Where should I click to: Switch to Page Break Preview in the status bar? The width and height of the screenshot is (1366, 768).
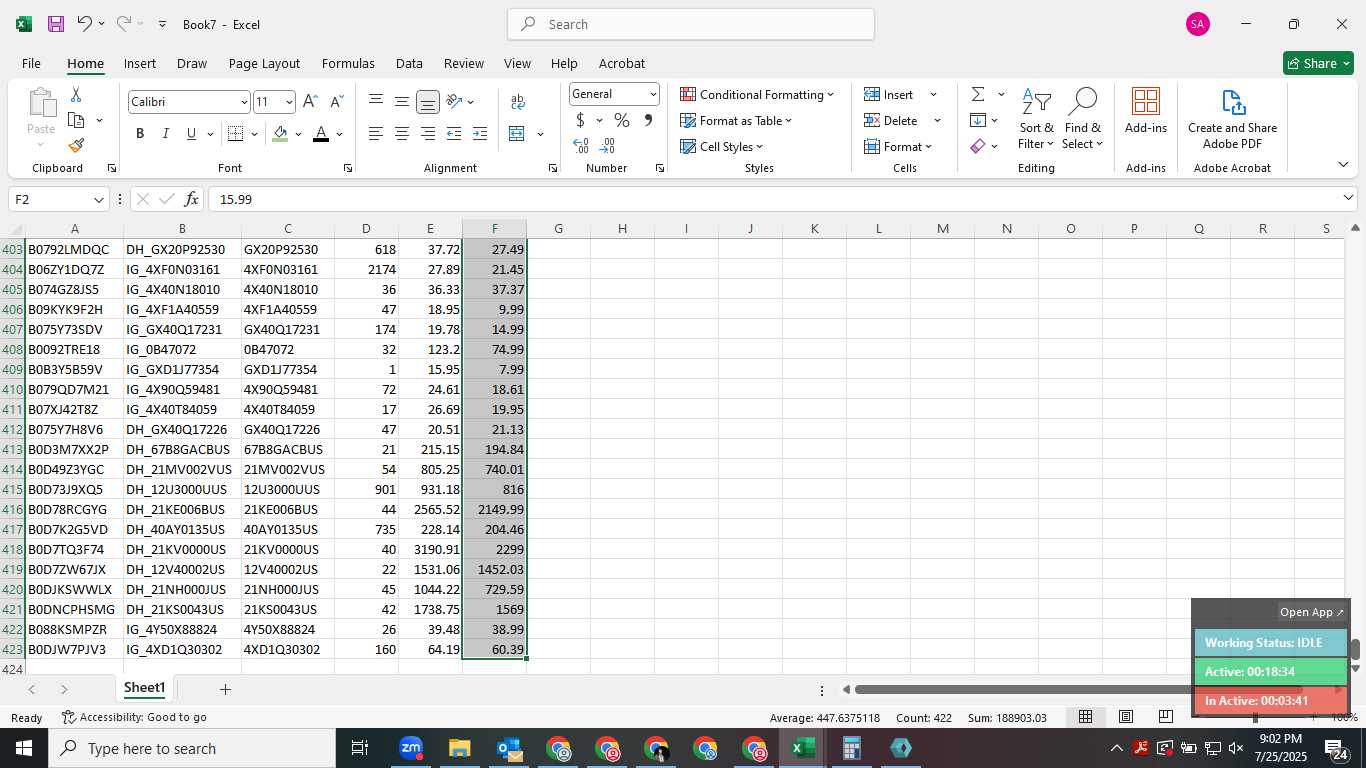click(1166, 717)
